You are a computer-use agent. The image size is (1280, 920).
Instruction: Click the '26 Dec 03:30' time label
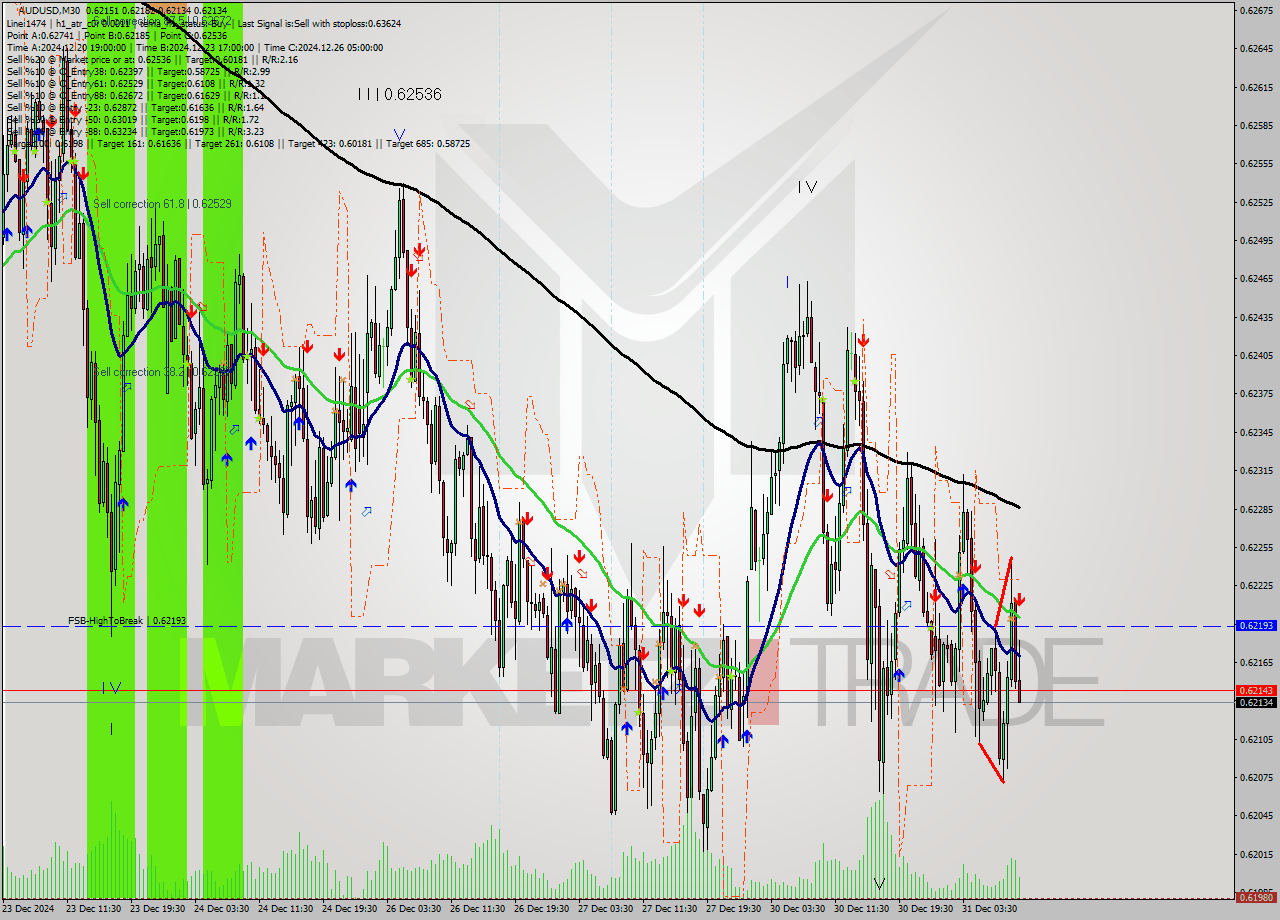[414, 909]
